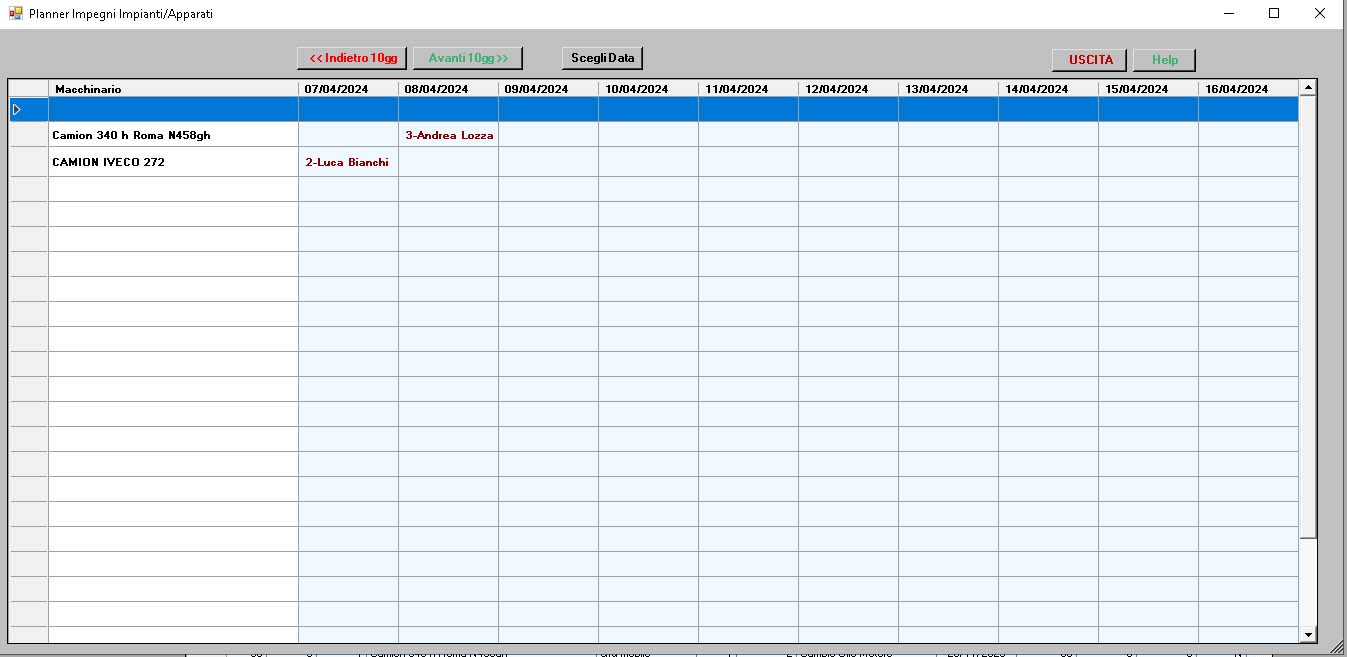Click the 16/04/2024 column header

pyautogui.click(x=1247, y=89)
